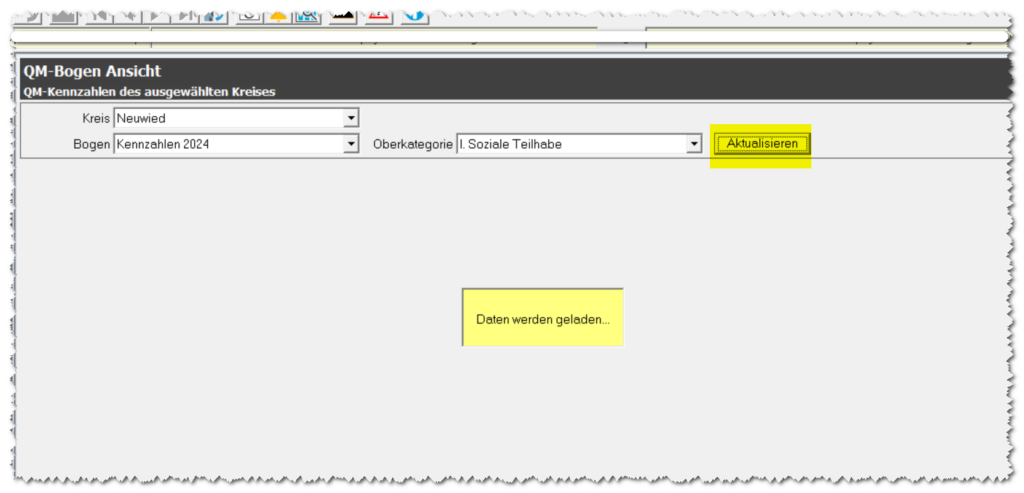Click the 'QM-Kennzahlen des ausgewählten Kreises' subtitle

coord(149,92)
